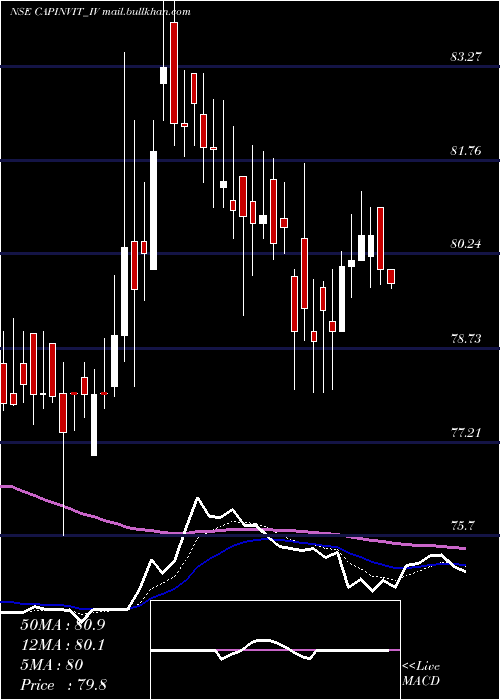Click inside the MACD indicator panel

click(x=275, y=650)
